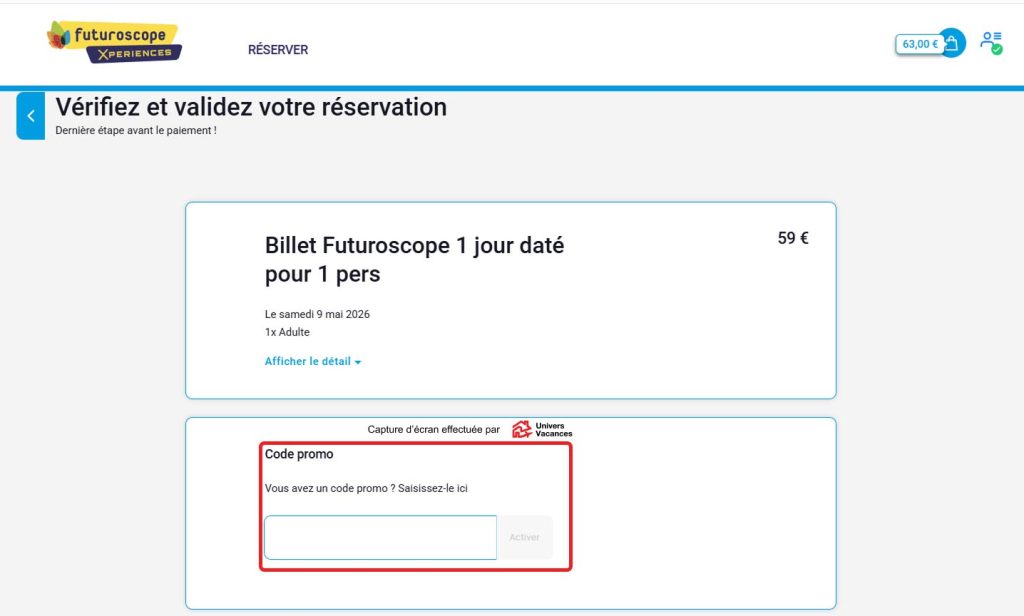Click the Code promo heading
The image size is (1024, 616).
299,454
